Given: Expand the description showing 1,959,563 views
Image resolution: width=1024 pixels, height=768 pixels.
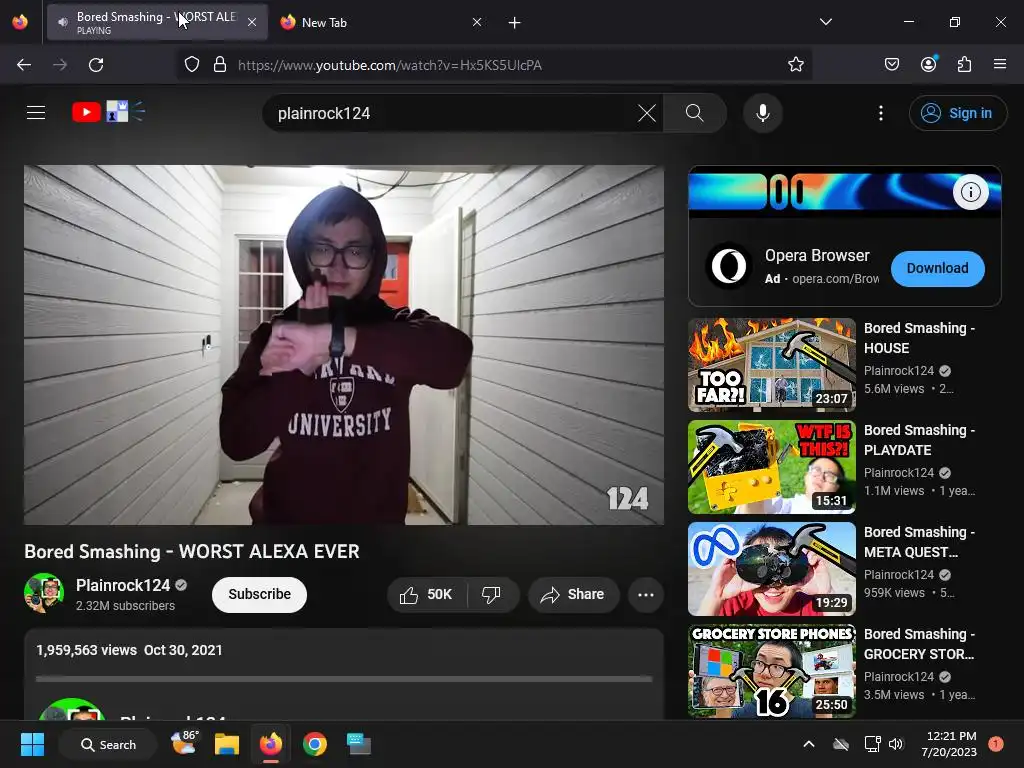Looking at the screenshot, I should (x=344, y=674).
